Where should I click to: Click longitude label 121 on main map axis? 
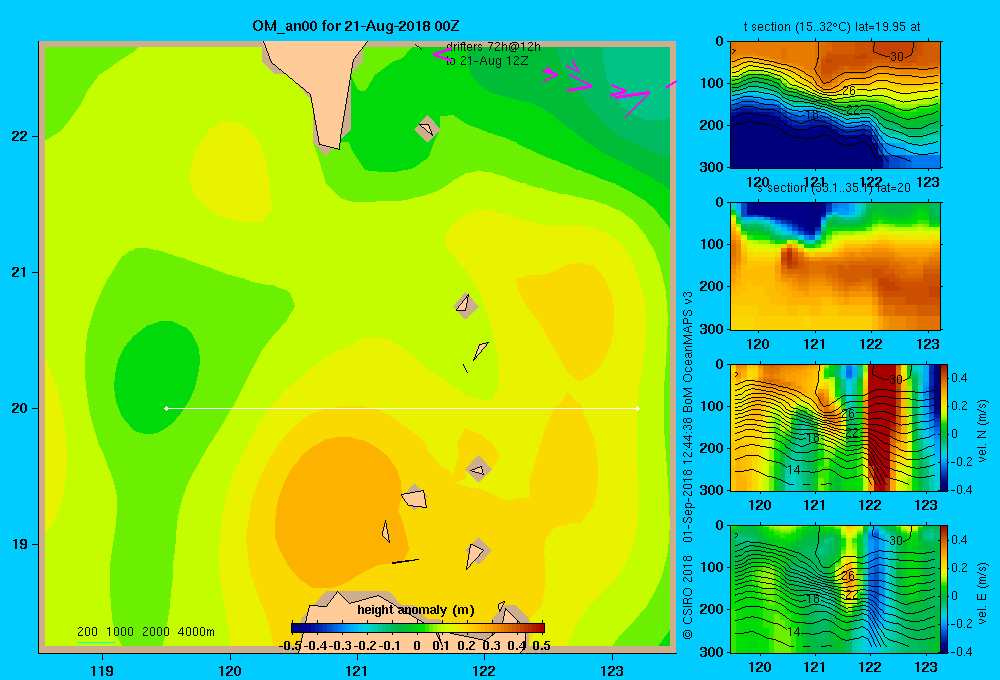pos(357,670)
